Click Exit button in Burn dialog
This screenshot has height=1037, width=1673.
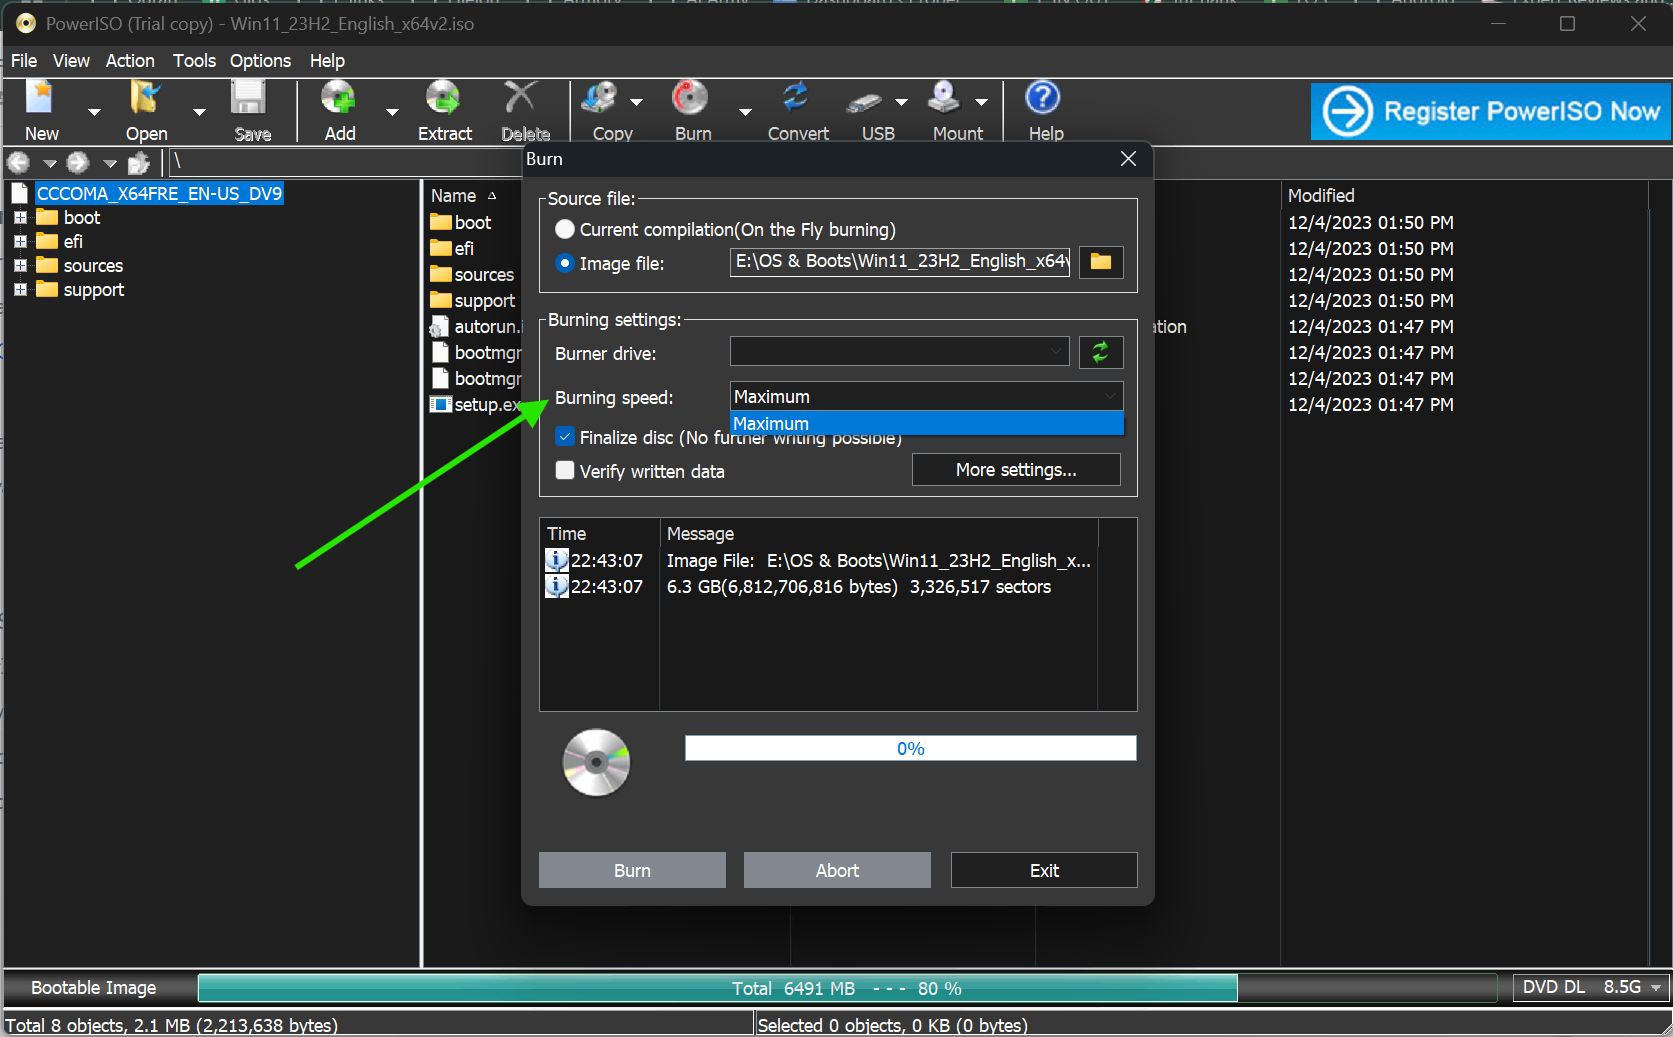tap(1043, 870)
